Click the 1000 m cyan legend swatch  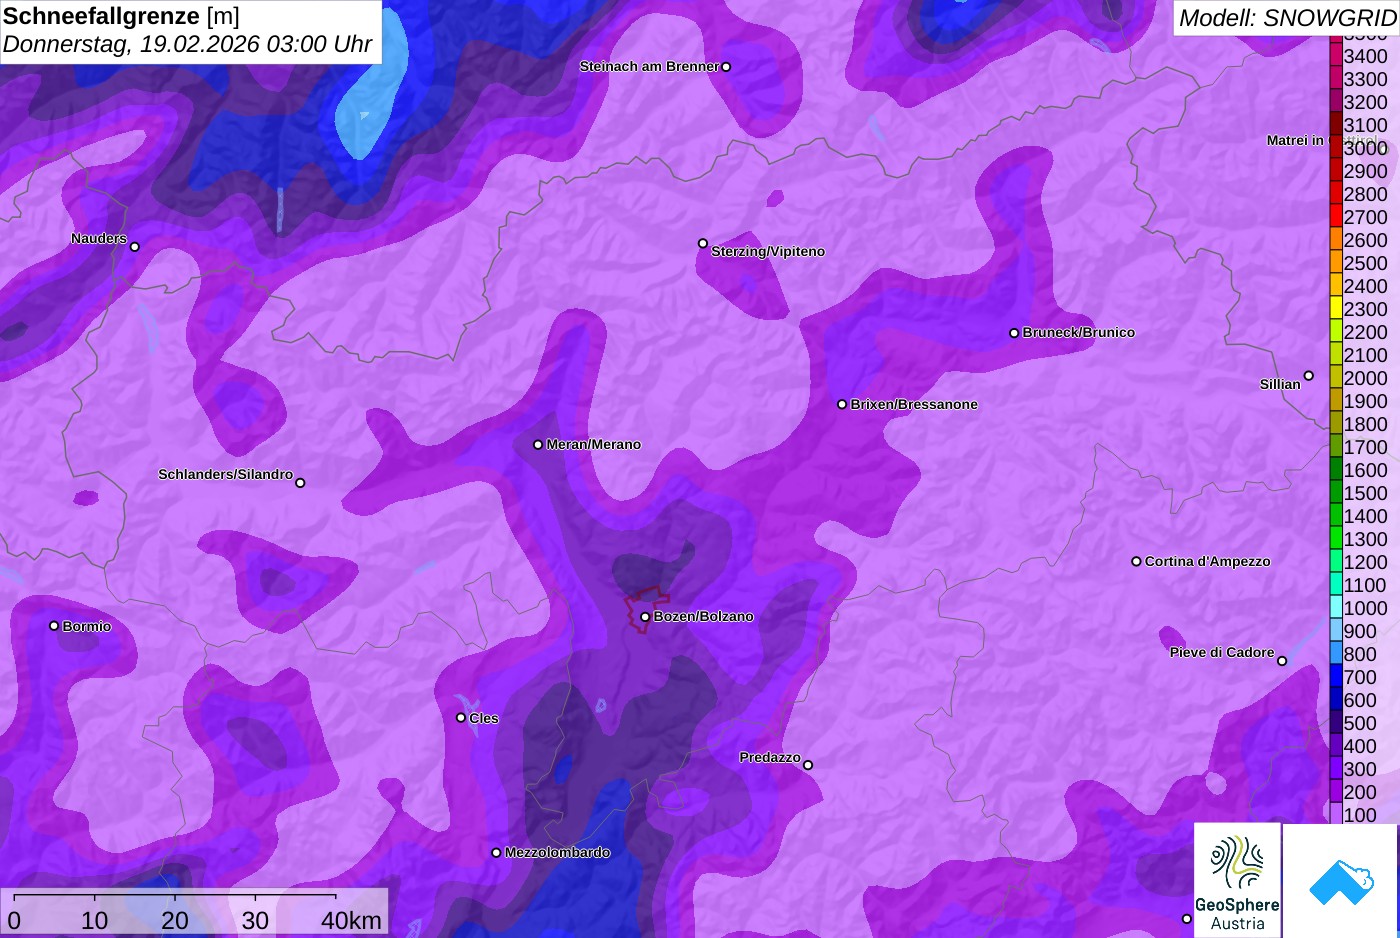(x=1336, y=608)
